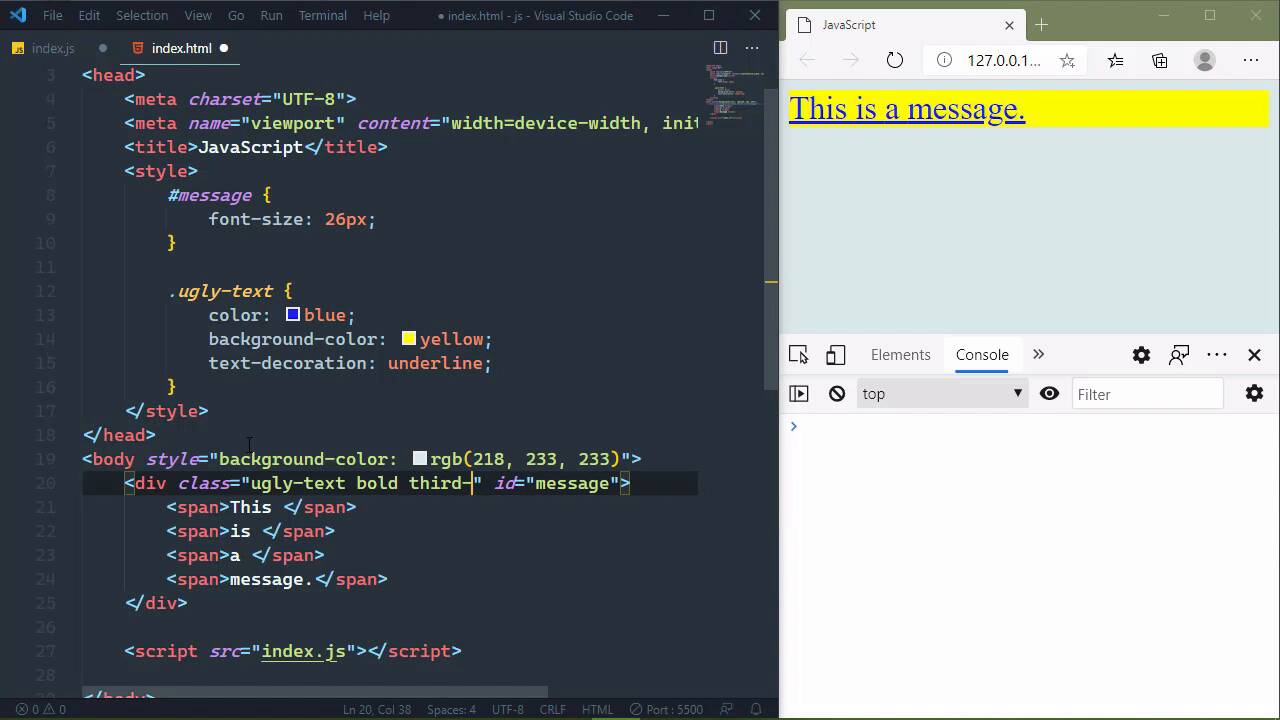Viewport: 1280px width, 720px height.
Task: Toggle the console sidebar
Action: [799, 394]
